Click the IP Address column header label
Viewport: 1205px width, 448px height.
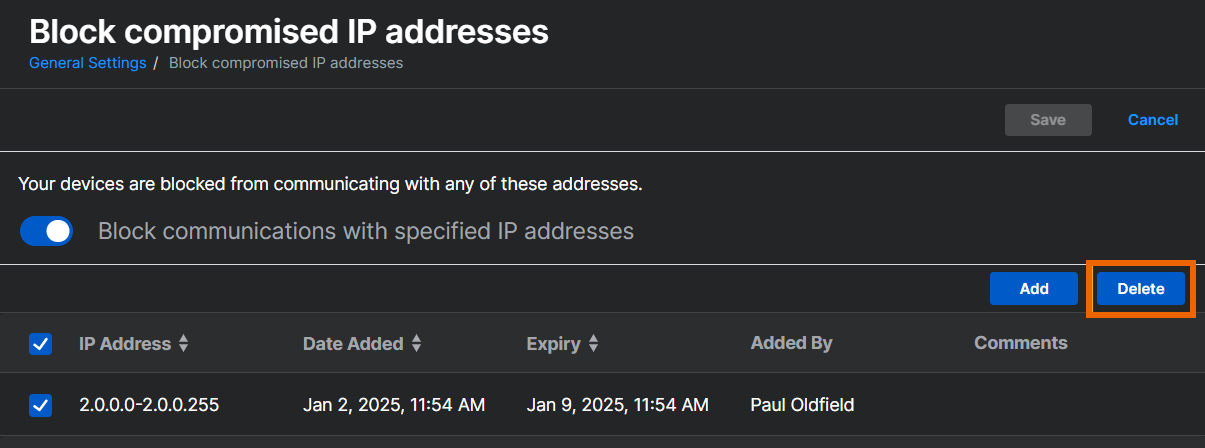tap(125, 344)
